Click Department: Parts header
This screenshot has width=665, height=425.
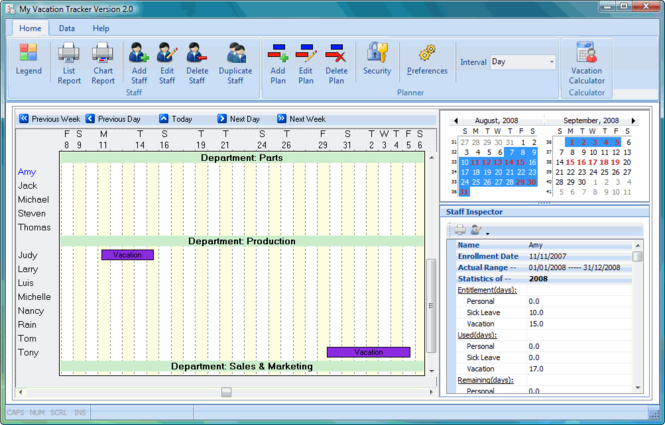click(242, 158)
